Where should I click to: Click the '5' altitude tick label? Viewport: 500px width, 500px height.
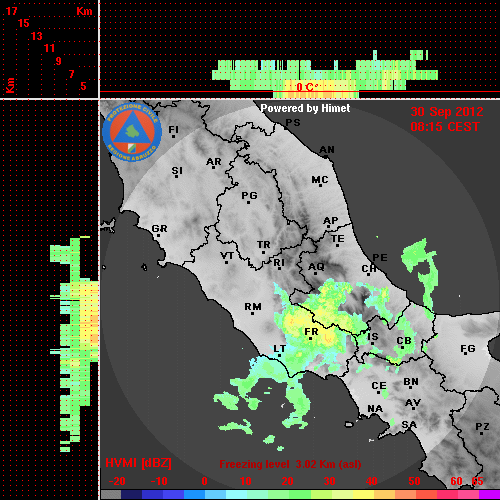point(83,86)
